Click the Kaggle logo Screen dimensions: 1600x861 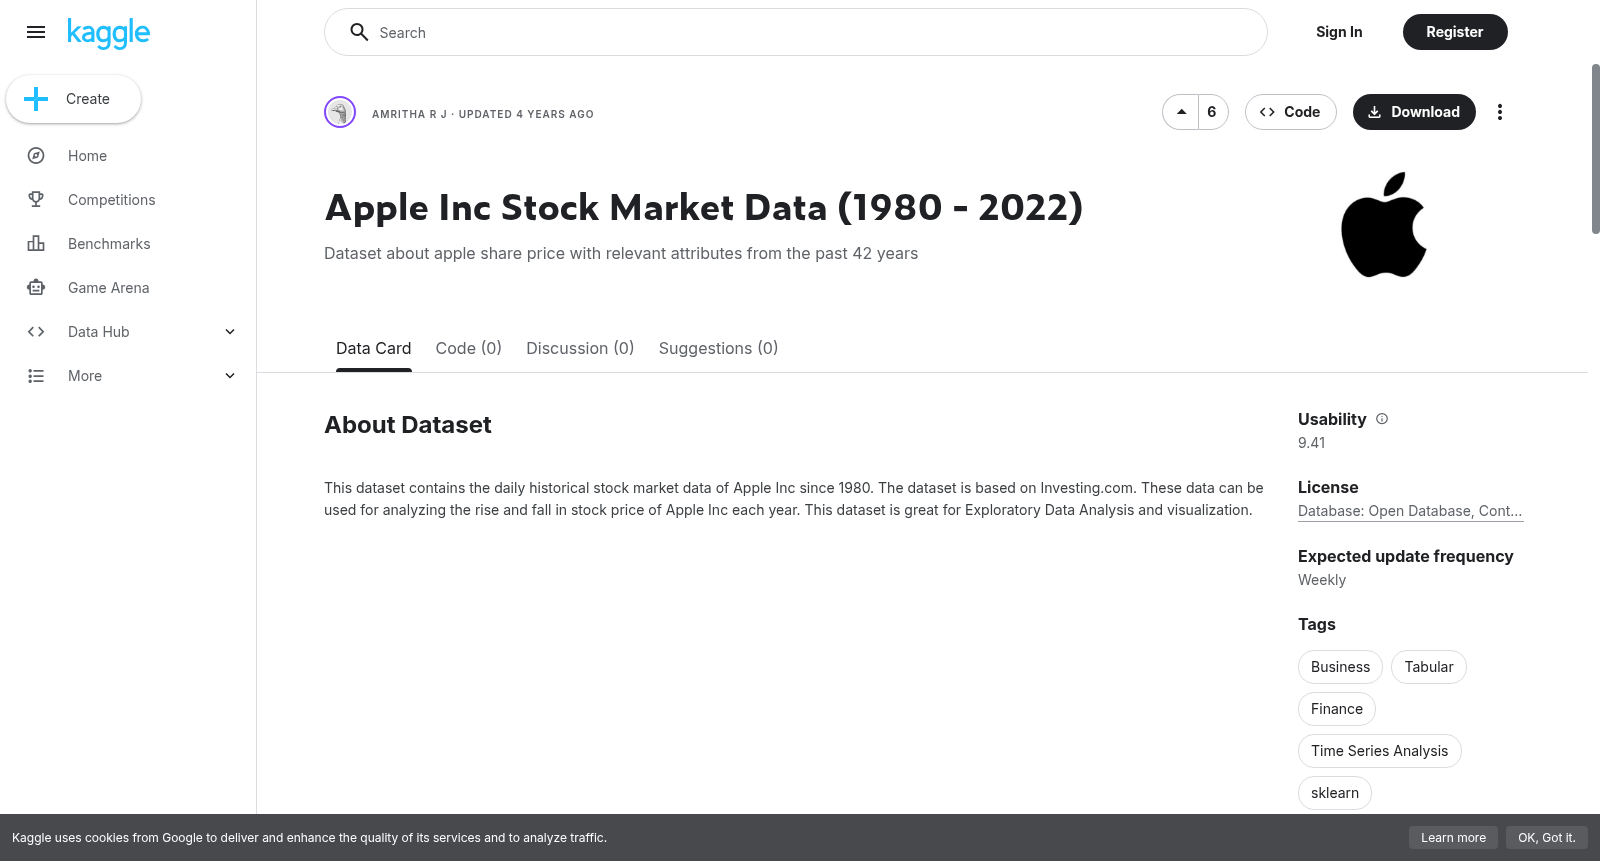click(108, 33)
